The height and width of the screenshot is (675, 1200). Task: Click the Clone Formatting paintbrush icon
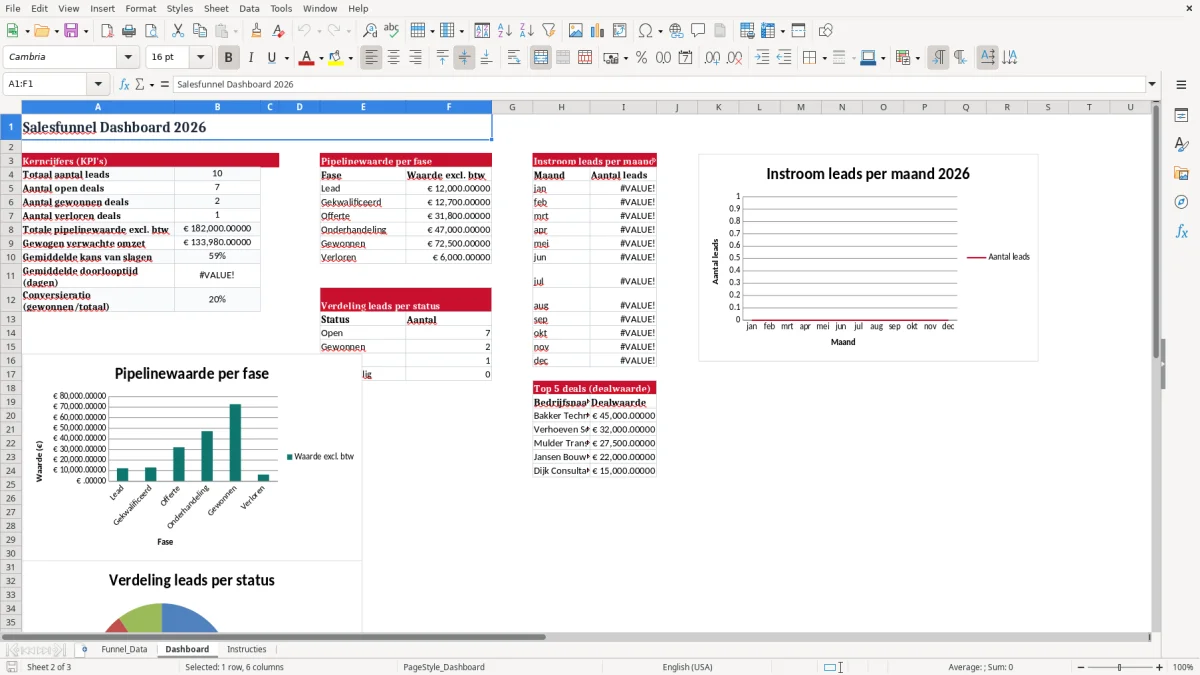click(x=256, y=31)
